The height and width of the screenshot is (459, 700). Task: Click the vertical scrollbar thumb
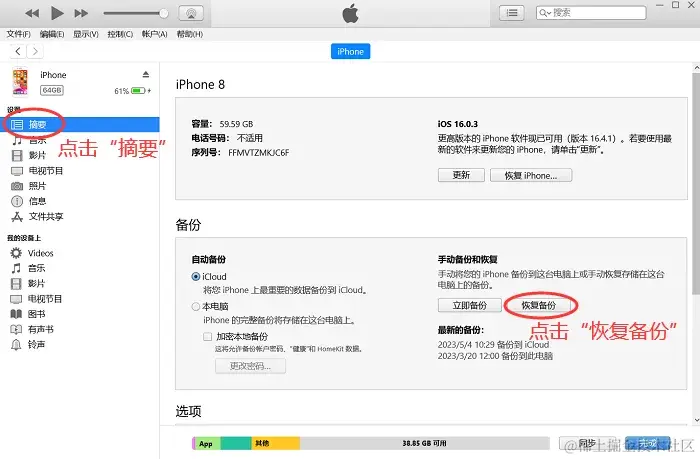coord(696,183)
